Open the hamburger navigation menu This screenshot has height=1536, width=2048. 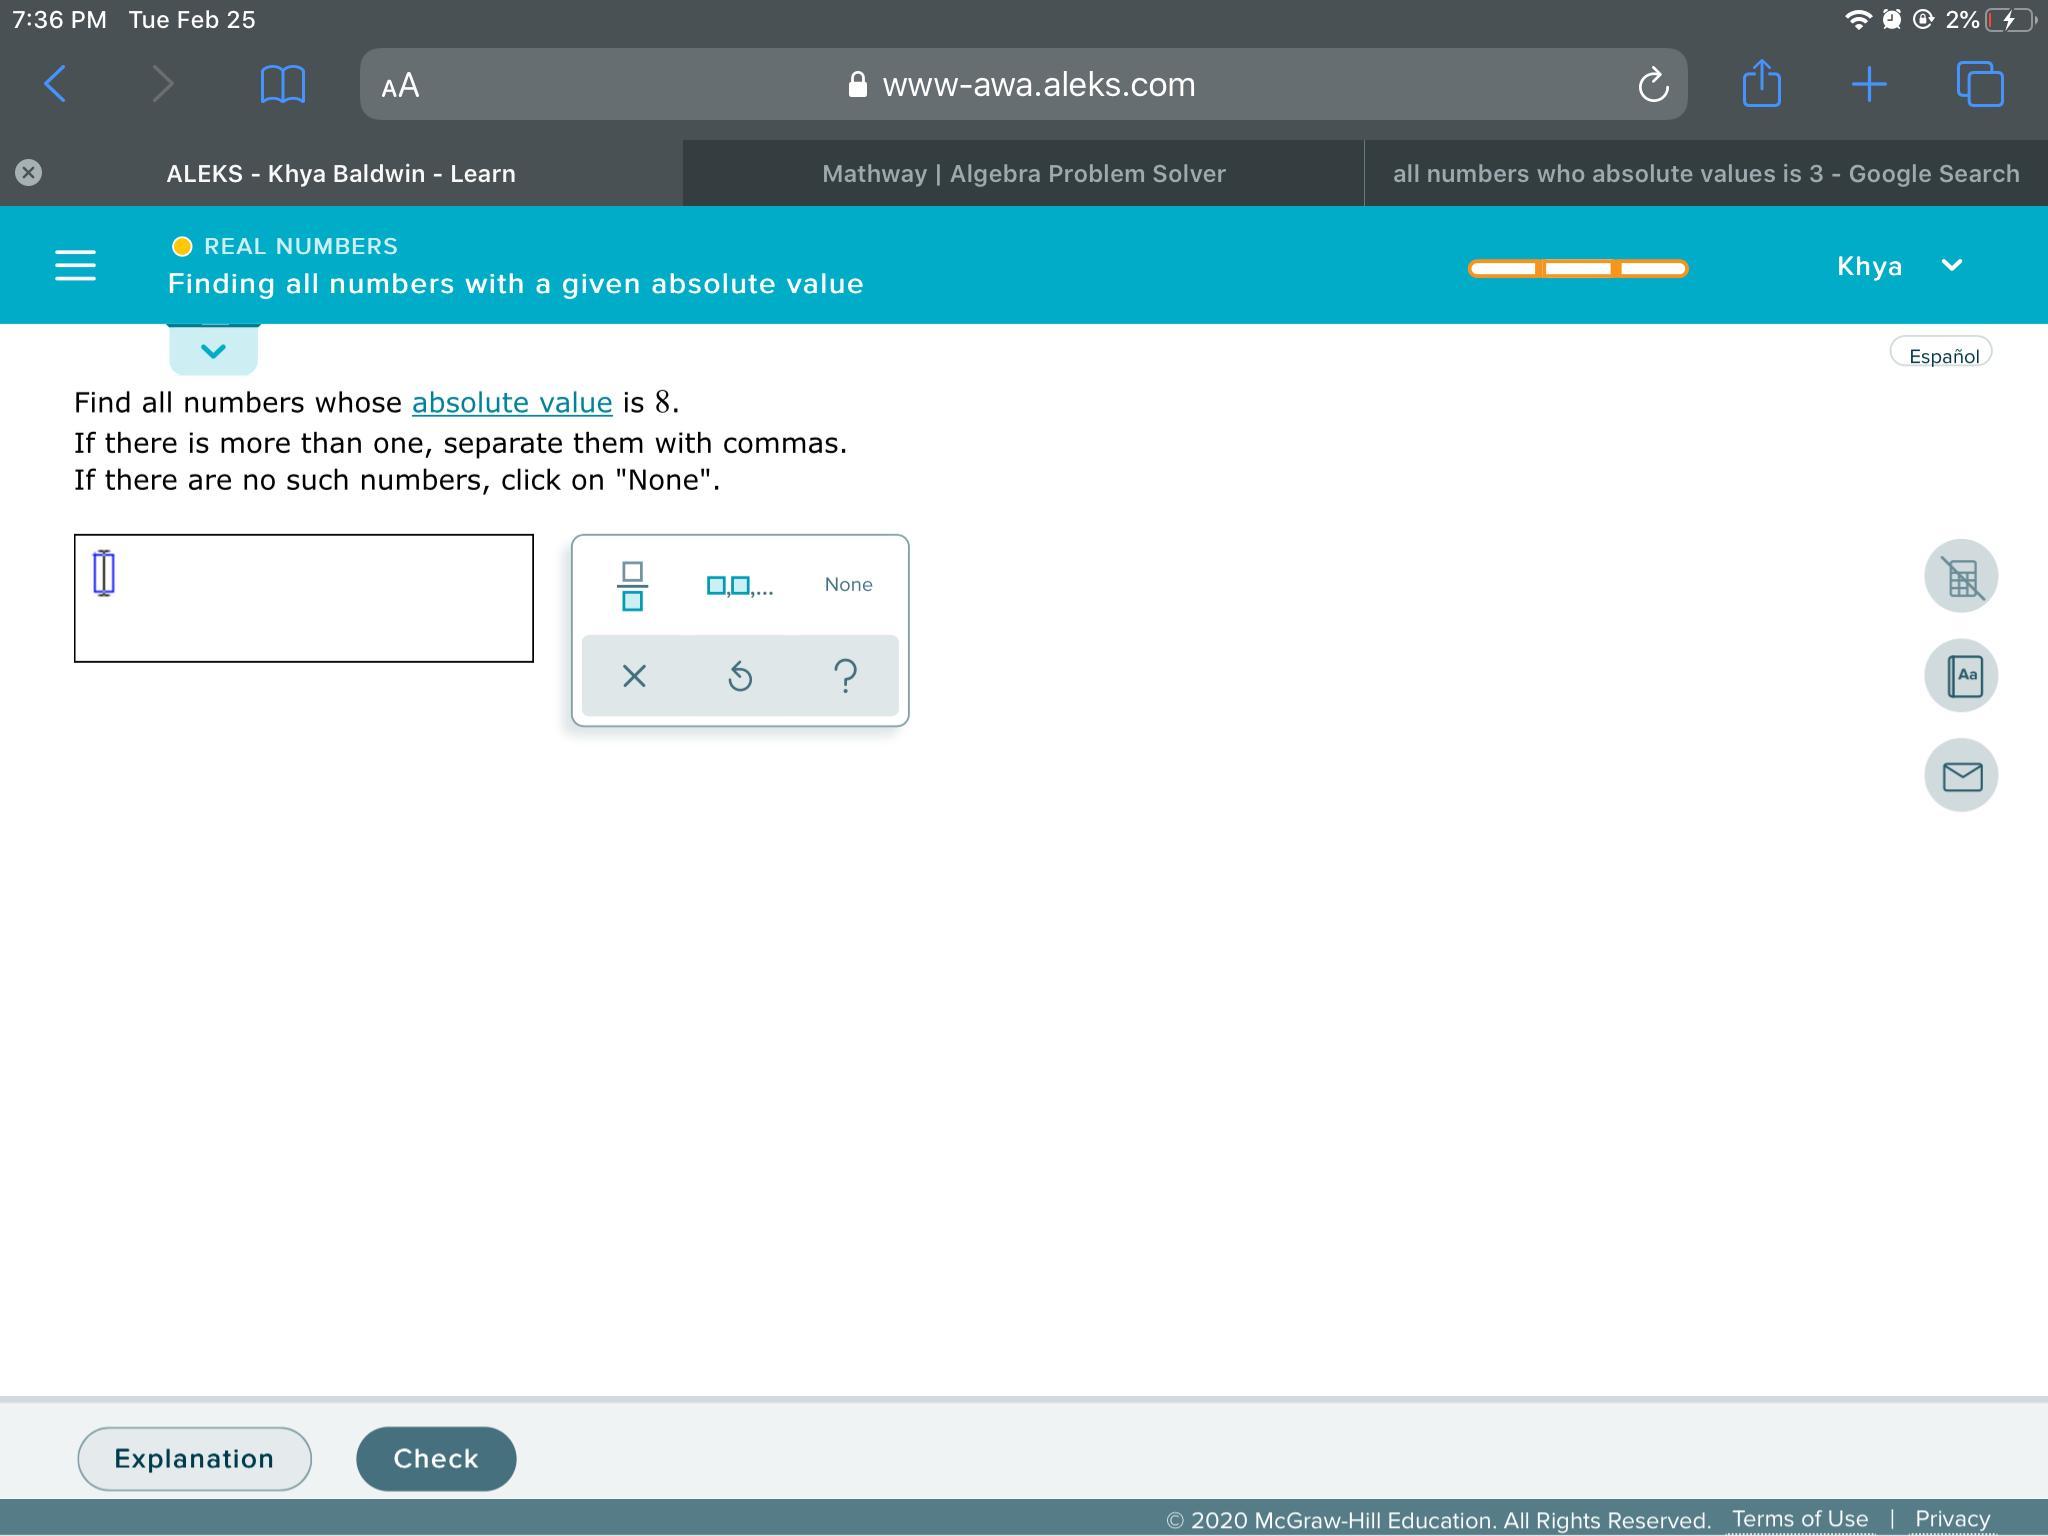75,266
